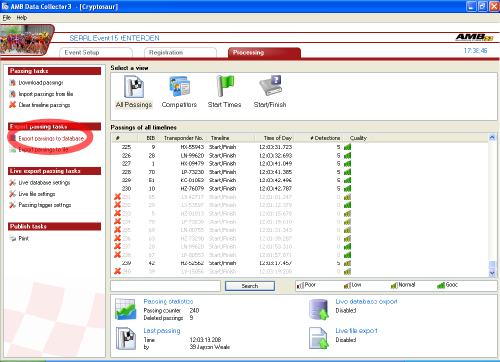Open the Competitors view
Image resolution: width=500 pixels, height=362 pixels.
coord(179,92)
